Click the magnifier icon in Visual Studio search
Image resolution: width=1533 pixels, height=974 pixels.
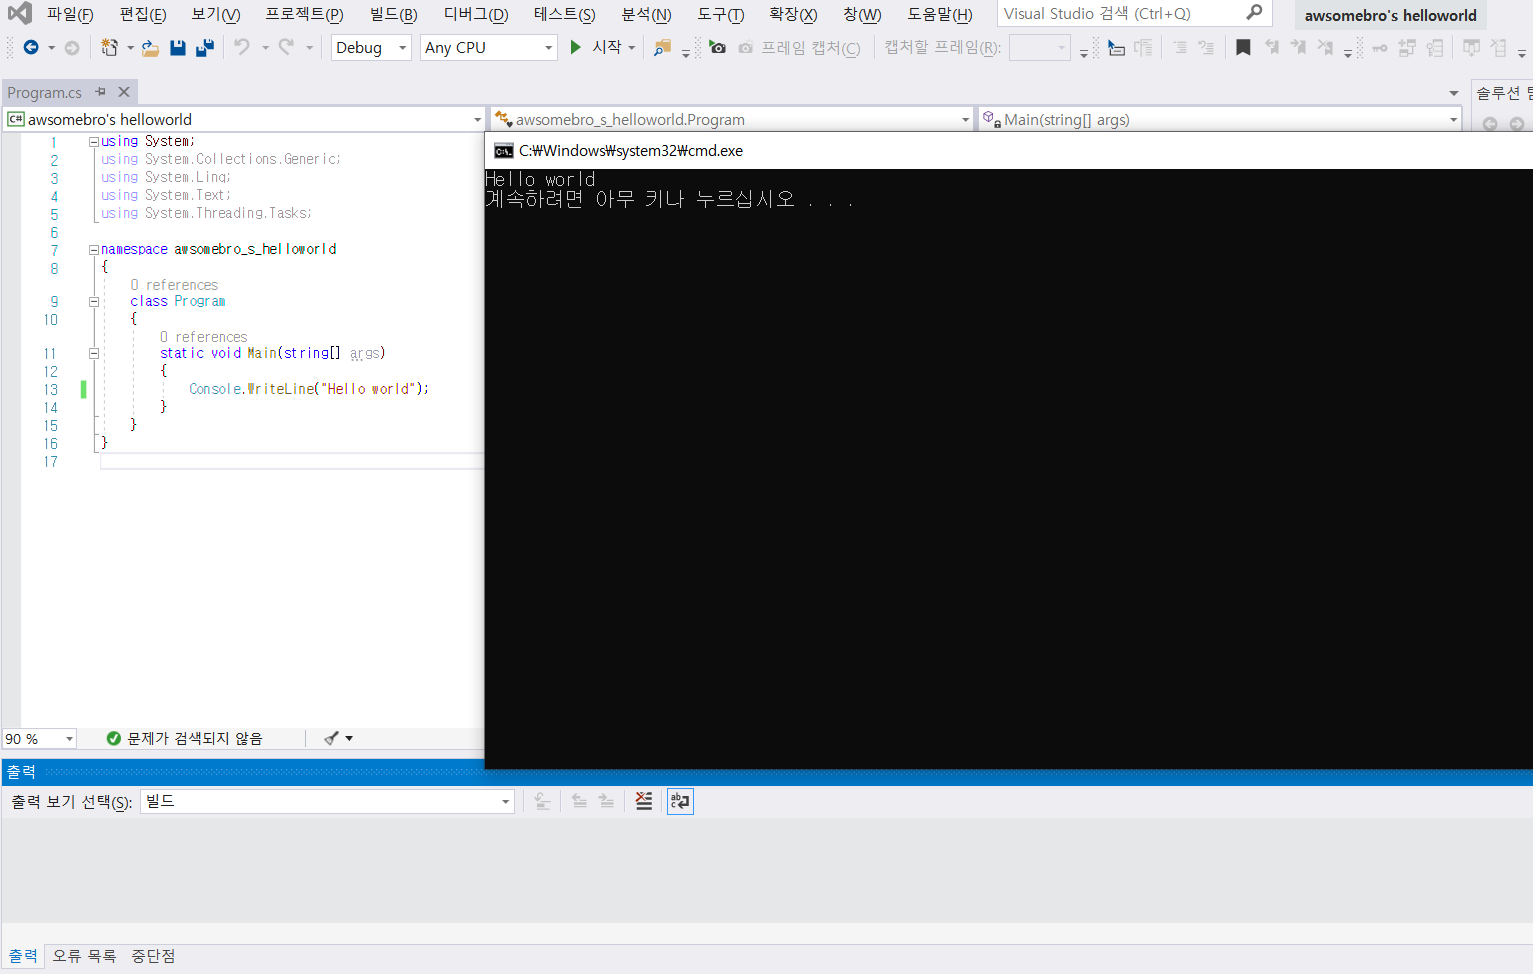click(1254, 13)
